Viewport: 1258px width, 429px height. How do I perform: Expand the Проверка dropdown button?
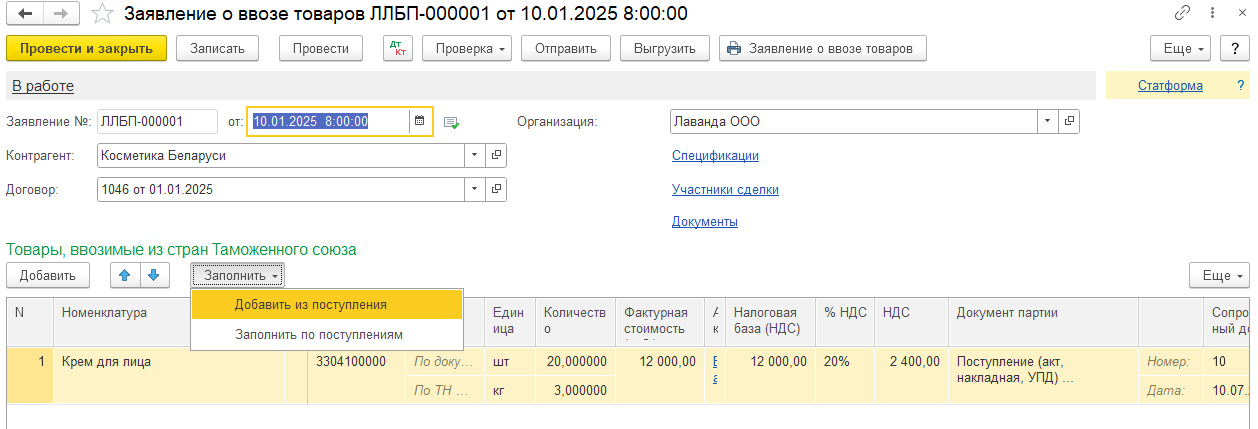pyautogui.click(x=467, y=48)
